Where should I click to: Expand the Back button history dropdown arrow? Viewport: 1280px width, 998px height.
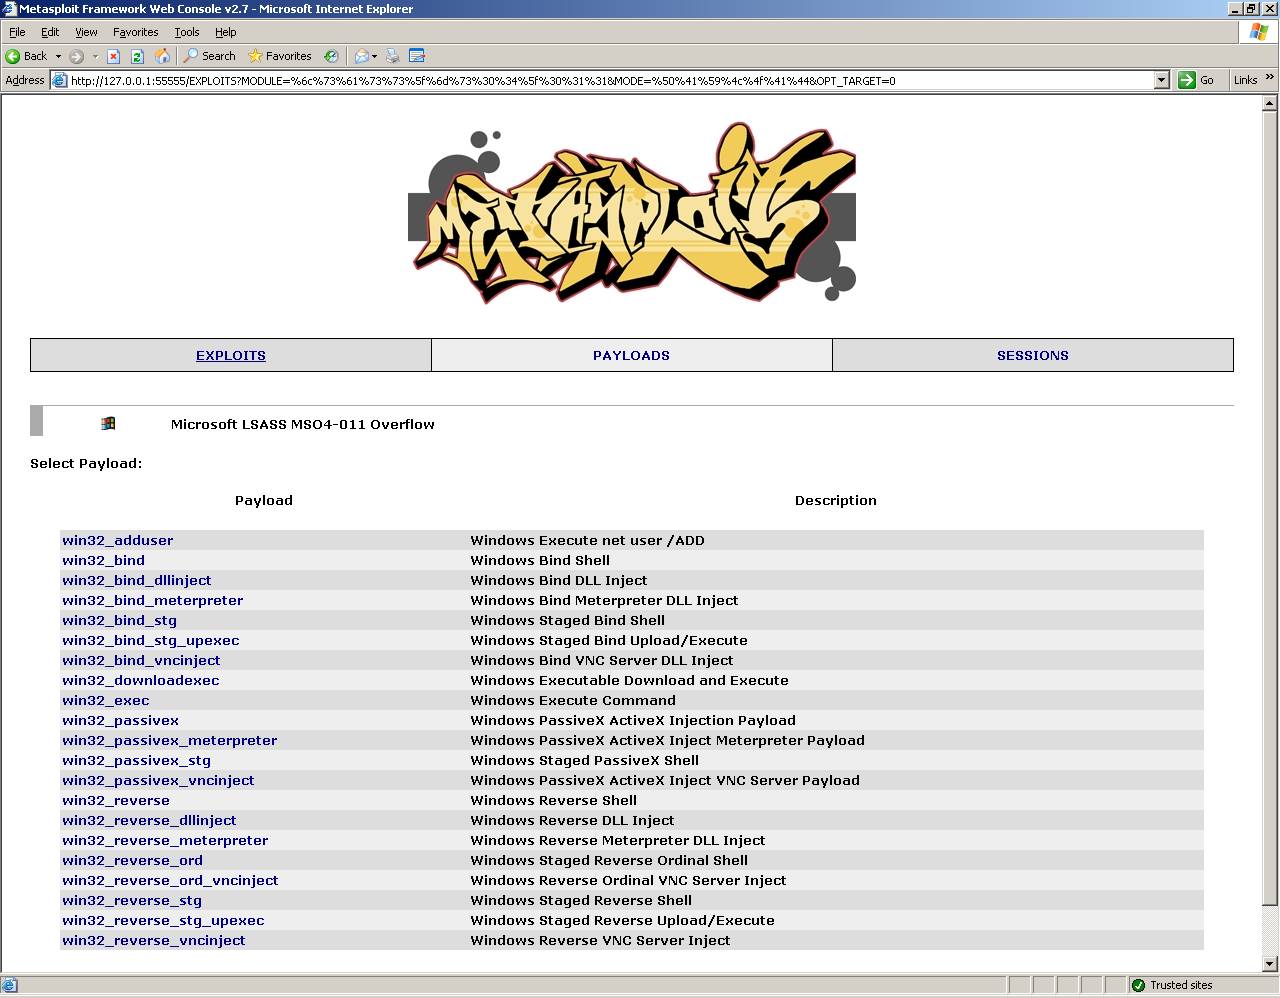coord(58,56)
